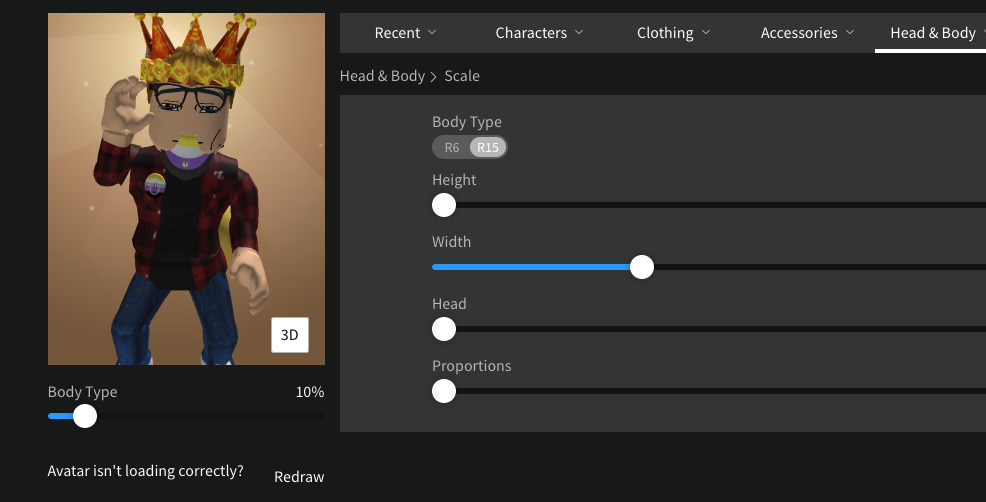The image size is (986, 502).
Task: Switch body type to R15
Action: (488, 148)
